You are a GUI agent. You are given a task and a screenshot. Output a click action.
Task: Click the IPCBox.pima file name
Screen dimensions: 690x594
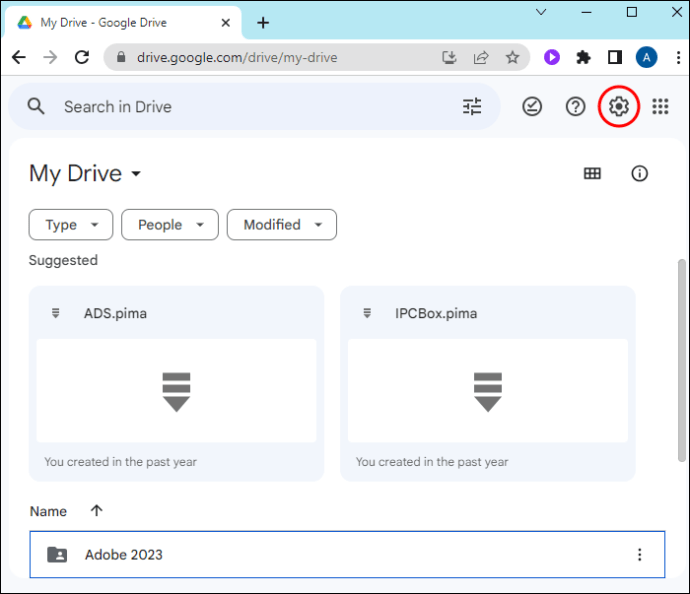point(436,313)
